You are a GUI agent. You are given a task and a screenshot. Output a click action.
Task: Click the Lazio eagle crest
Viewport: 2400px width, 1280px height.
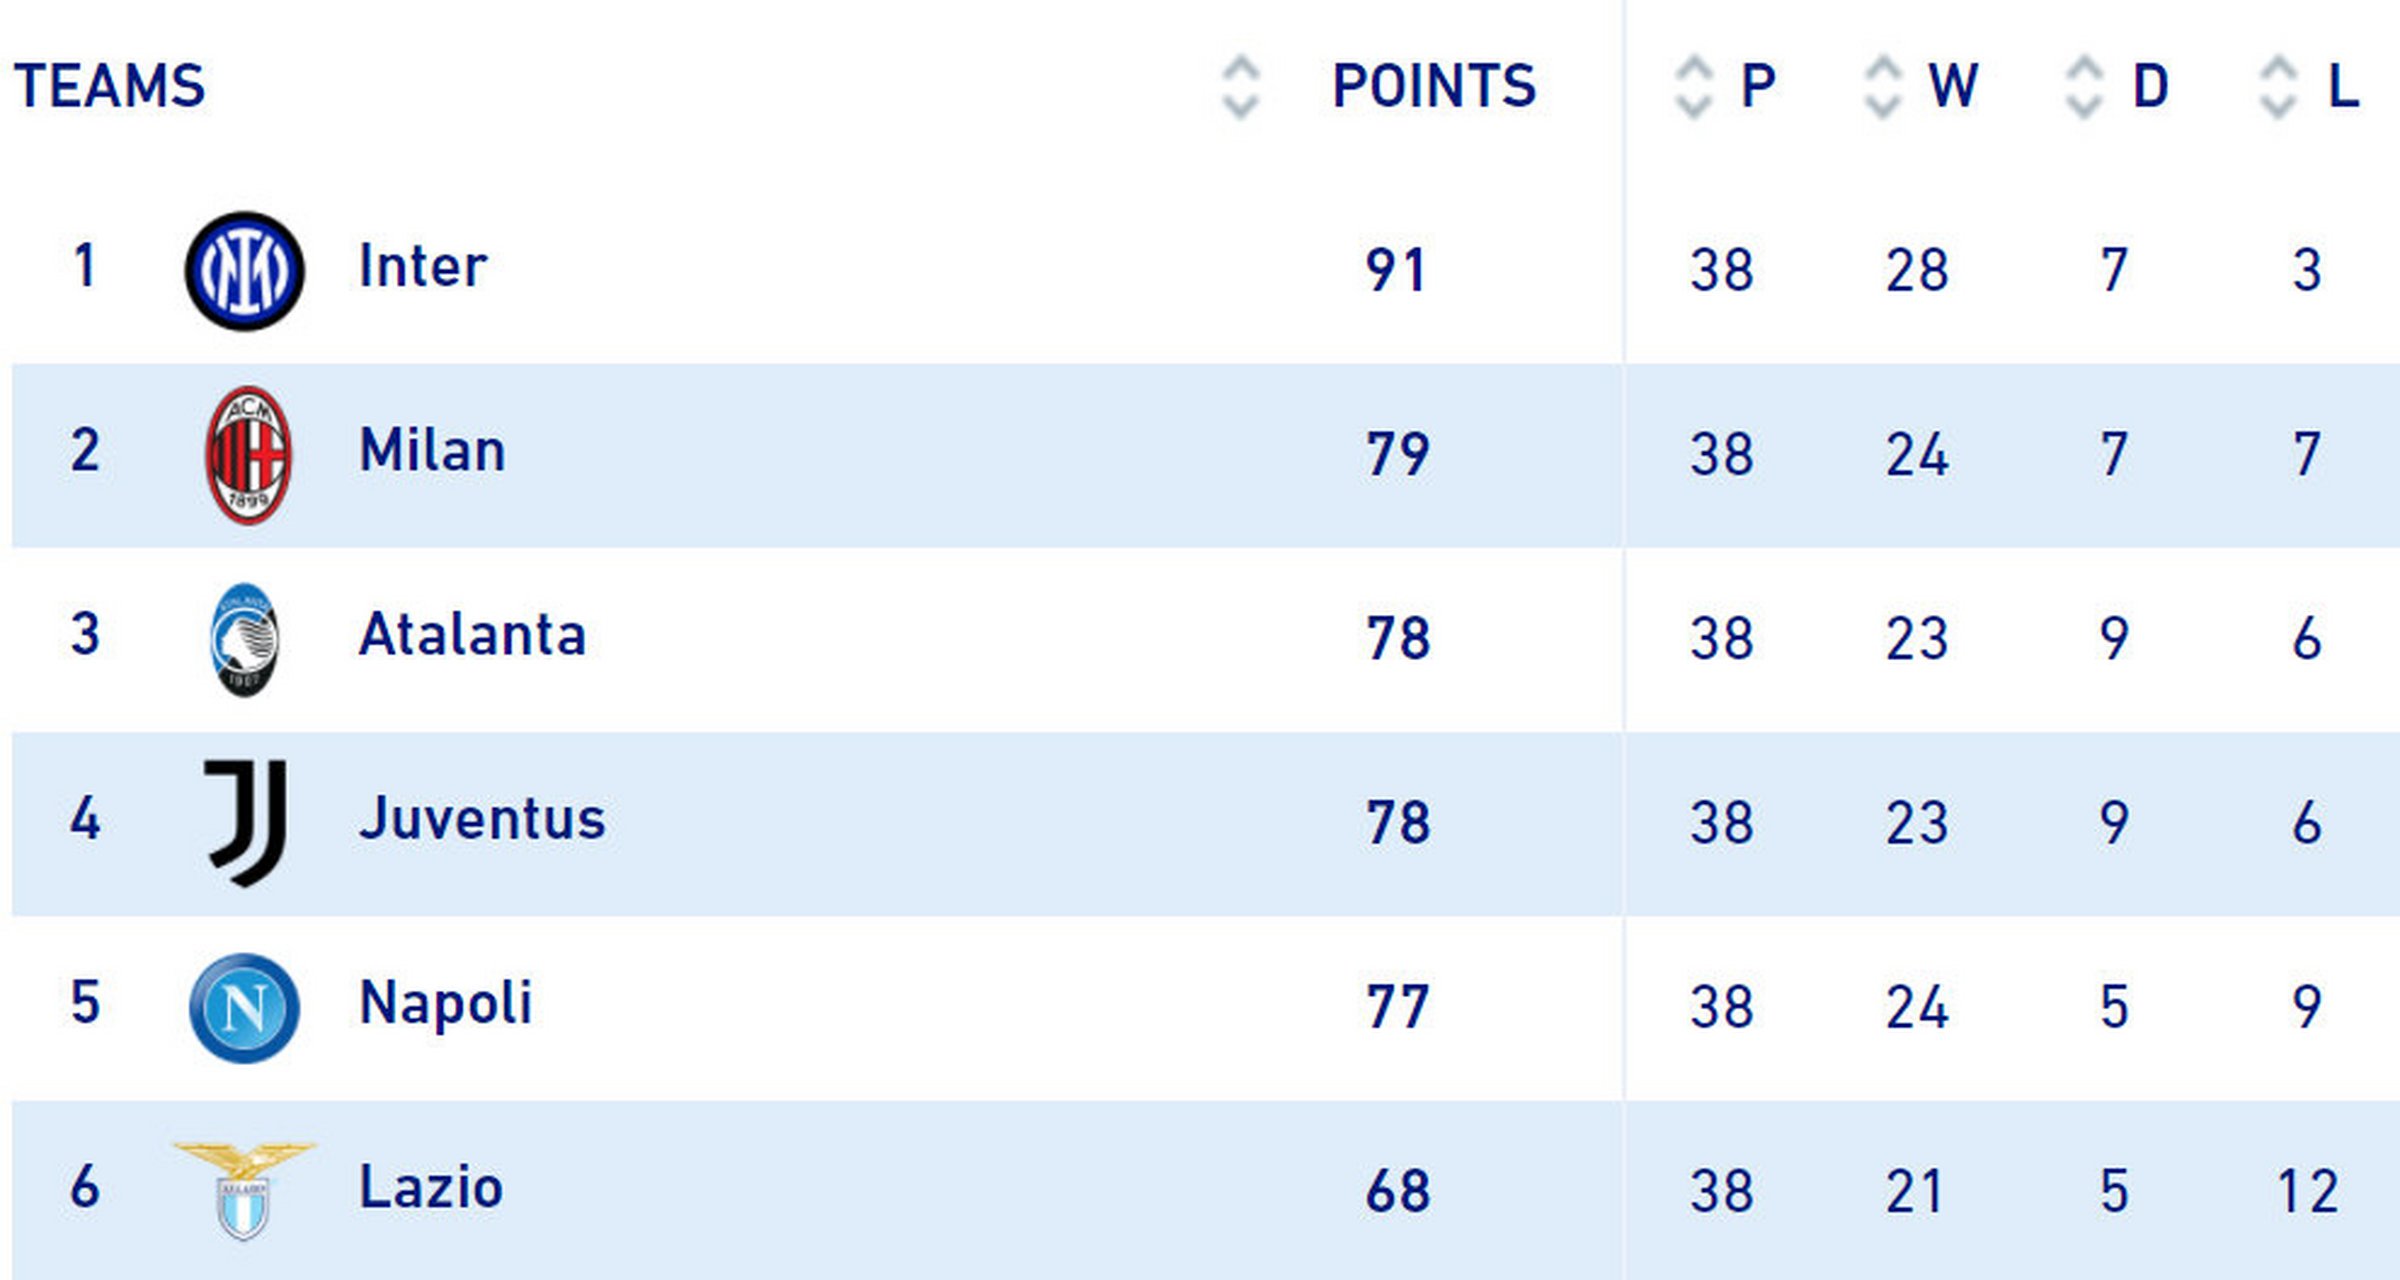point(244,1190)
